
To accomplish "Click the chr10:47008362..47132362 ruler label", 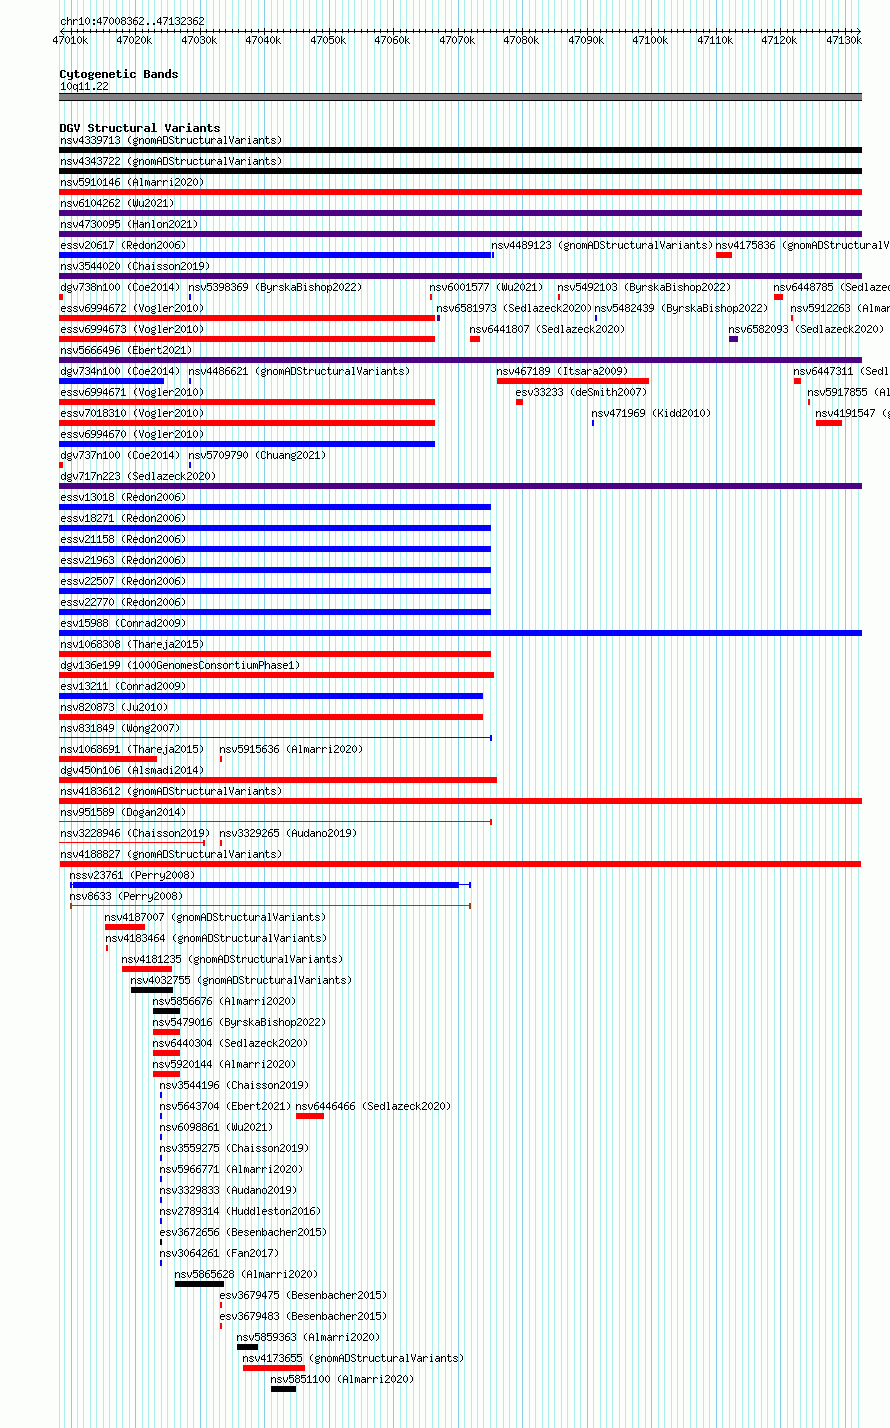I will 132,21.
